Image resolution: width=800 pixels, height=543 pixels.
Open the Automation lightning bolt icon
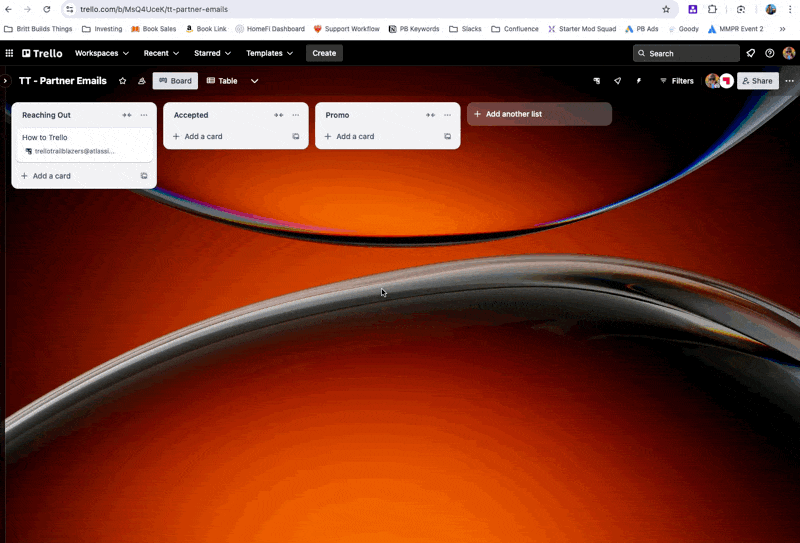[638, 81]
